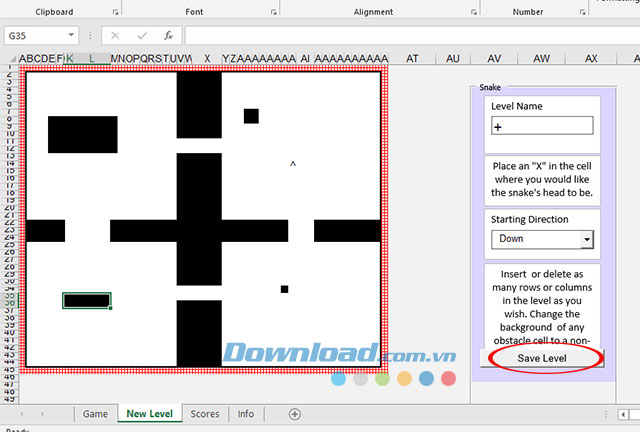The height and width of the screenshot is (432, 640).
Task: Click the selected black cell G35
Action: point(87,301)
